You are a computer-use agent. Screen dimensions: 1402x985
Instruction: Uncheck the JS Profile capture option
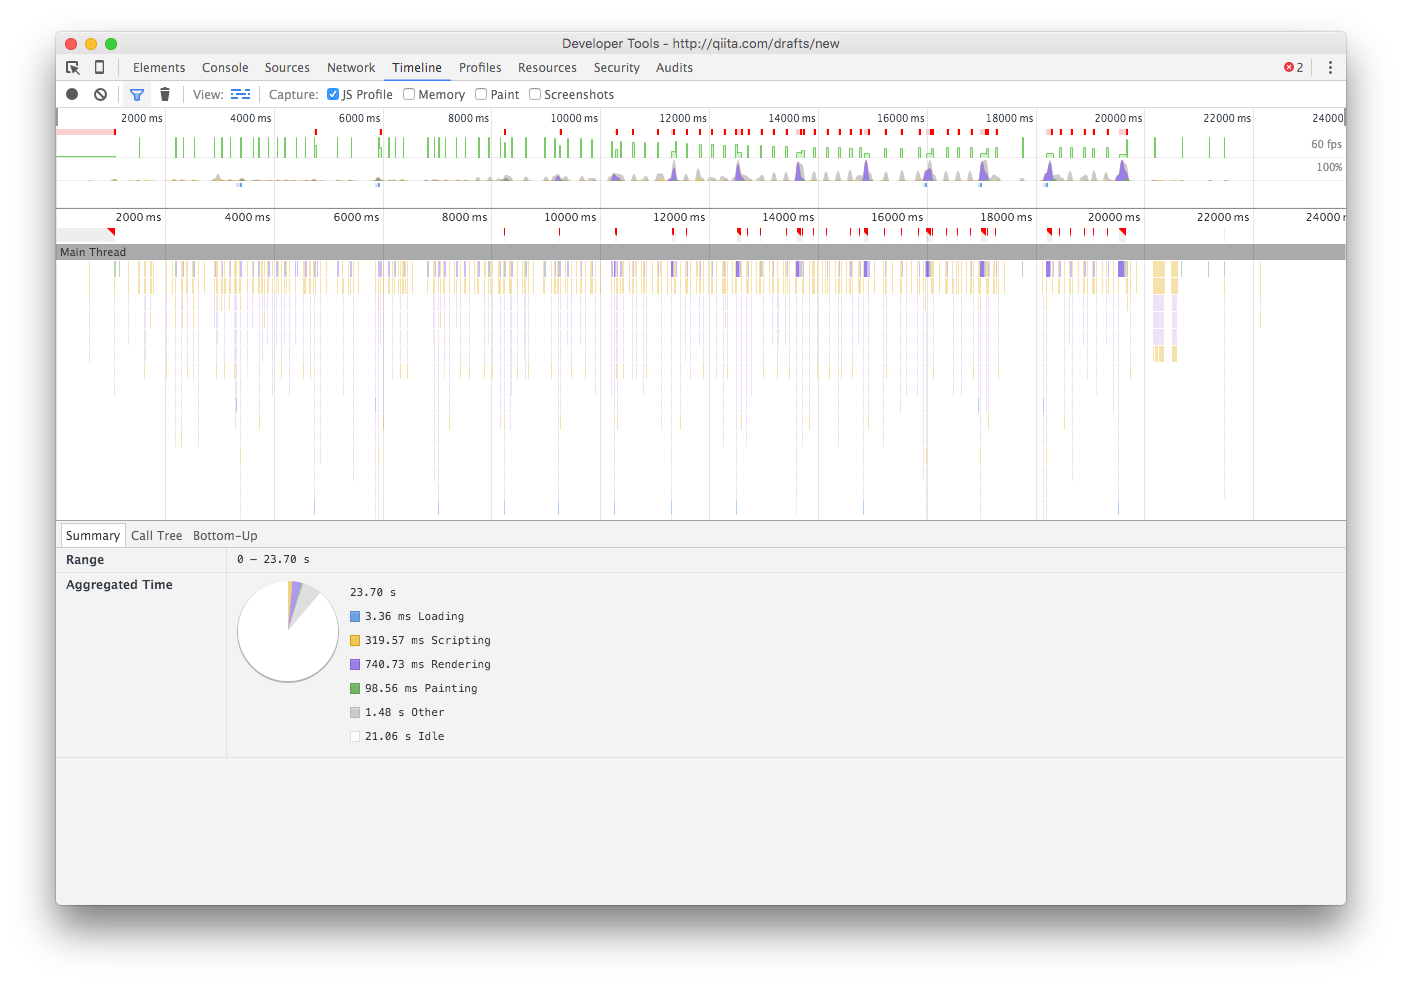(332, 94)
